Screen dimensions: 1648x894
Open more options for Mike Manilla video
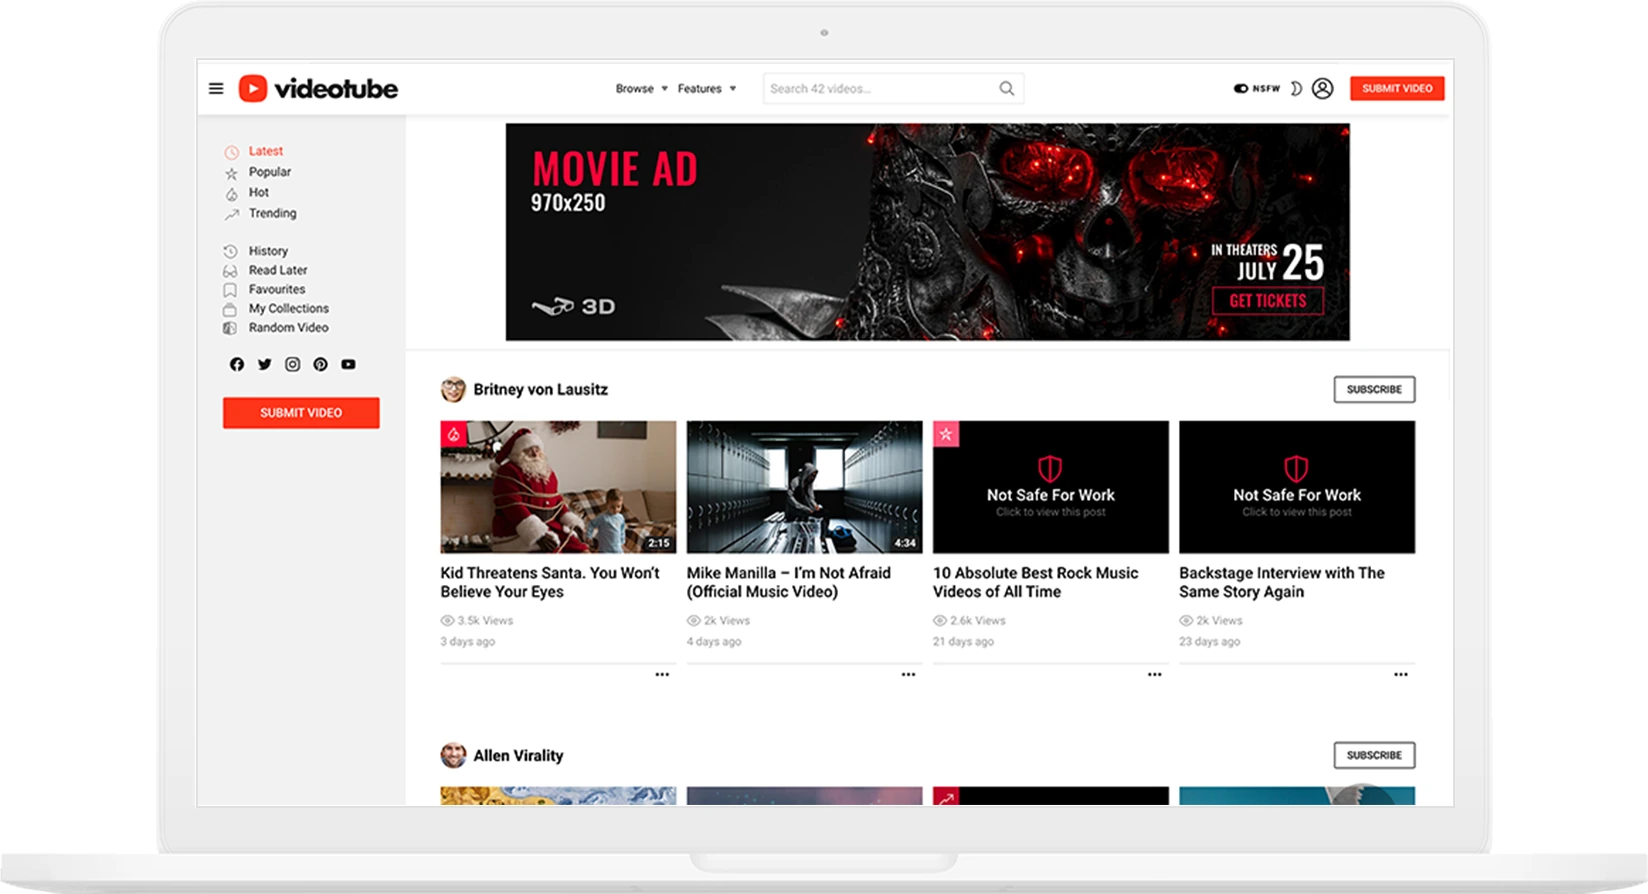[x=908, y=675]
